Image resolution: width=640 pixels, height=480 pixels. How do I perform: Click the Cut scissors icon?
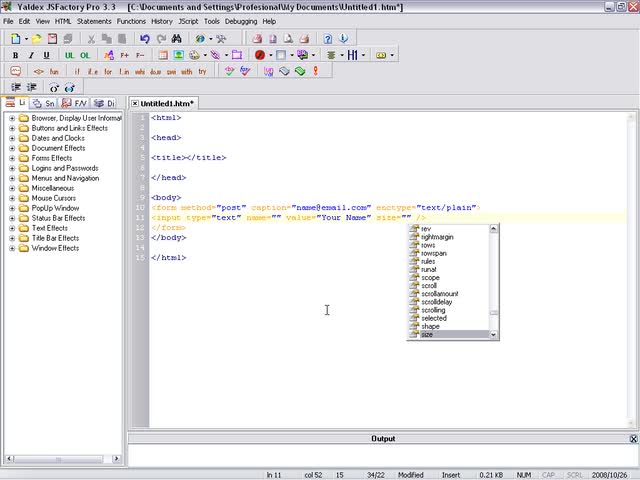(92, 39)
